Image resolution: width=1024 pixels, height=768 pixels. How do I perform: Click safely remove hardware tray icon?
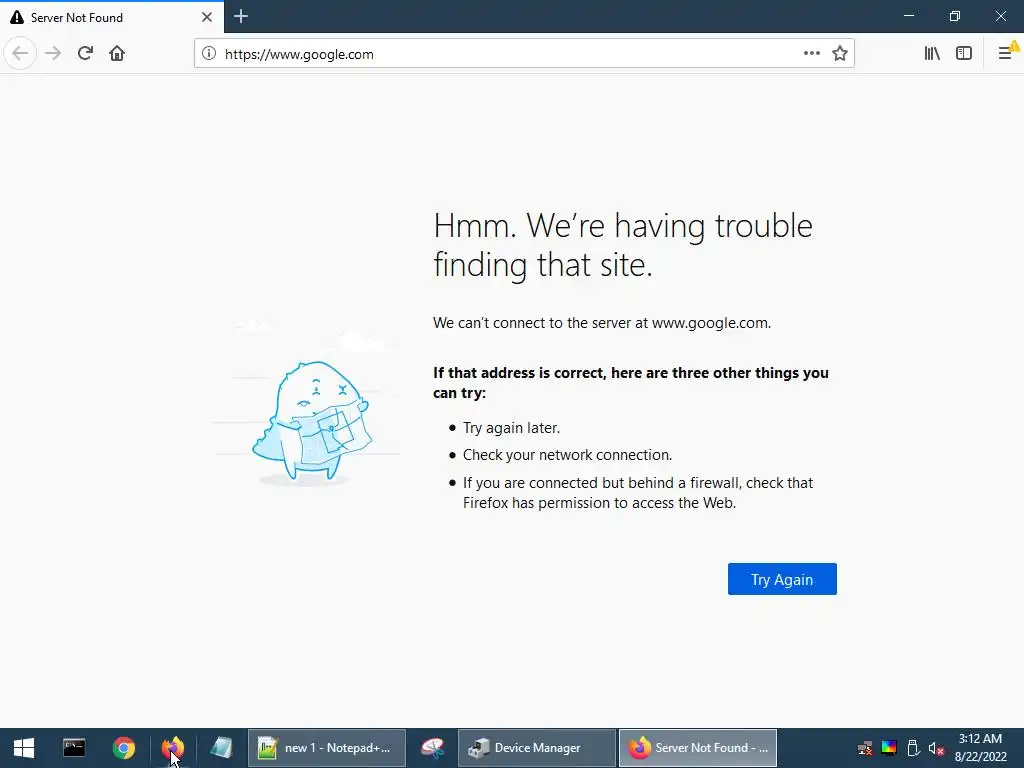[913, 748]
